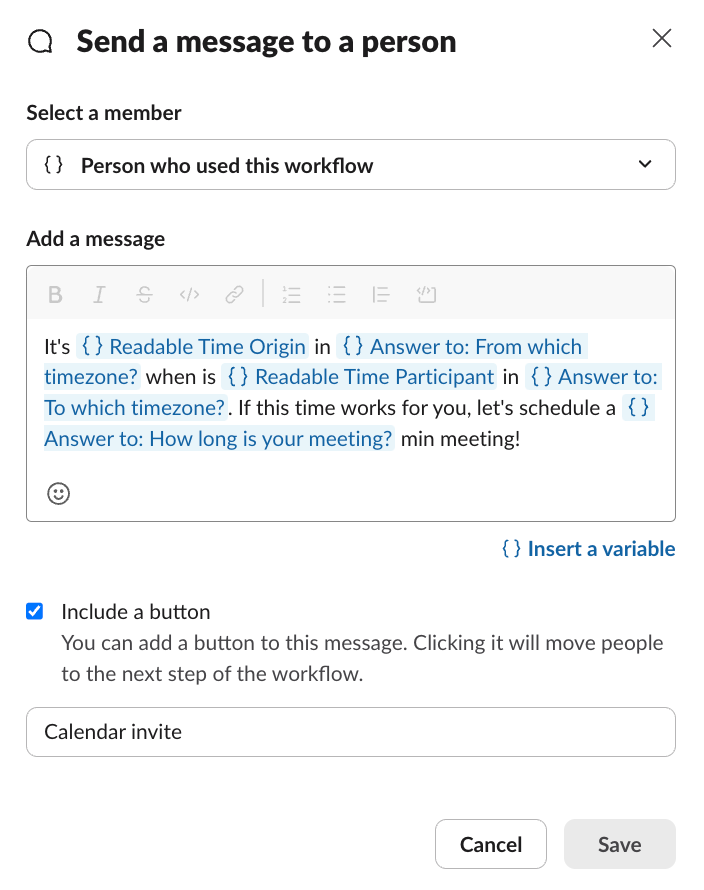Apply blockquote formatting
The width and height of the screenshot is (704, 890).
381,294
